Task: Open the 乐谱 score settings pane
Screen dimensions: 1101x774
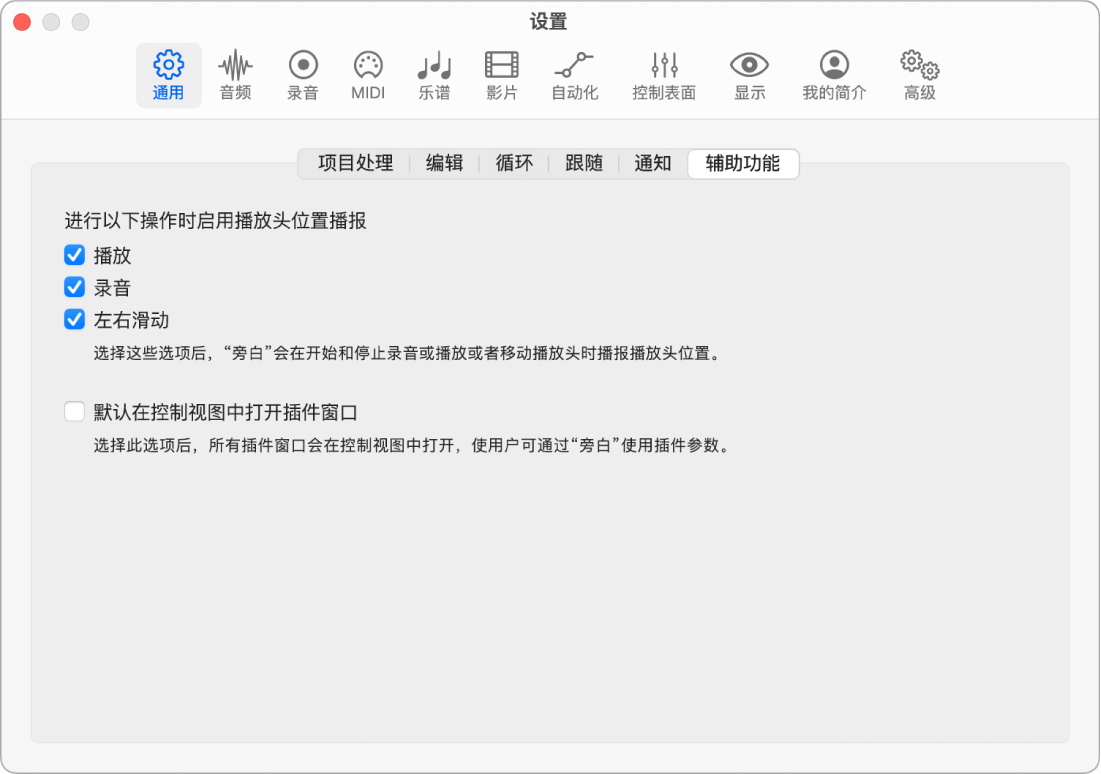Action: coord(435,75)
